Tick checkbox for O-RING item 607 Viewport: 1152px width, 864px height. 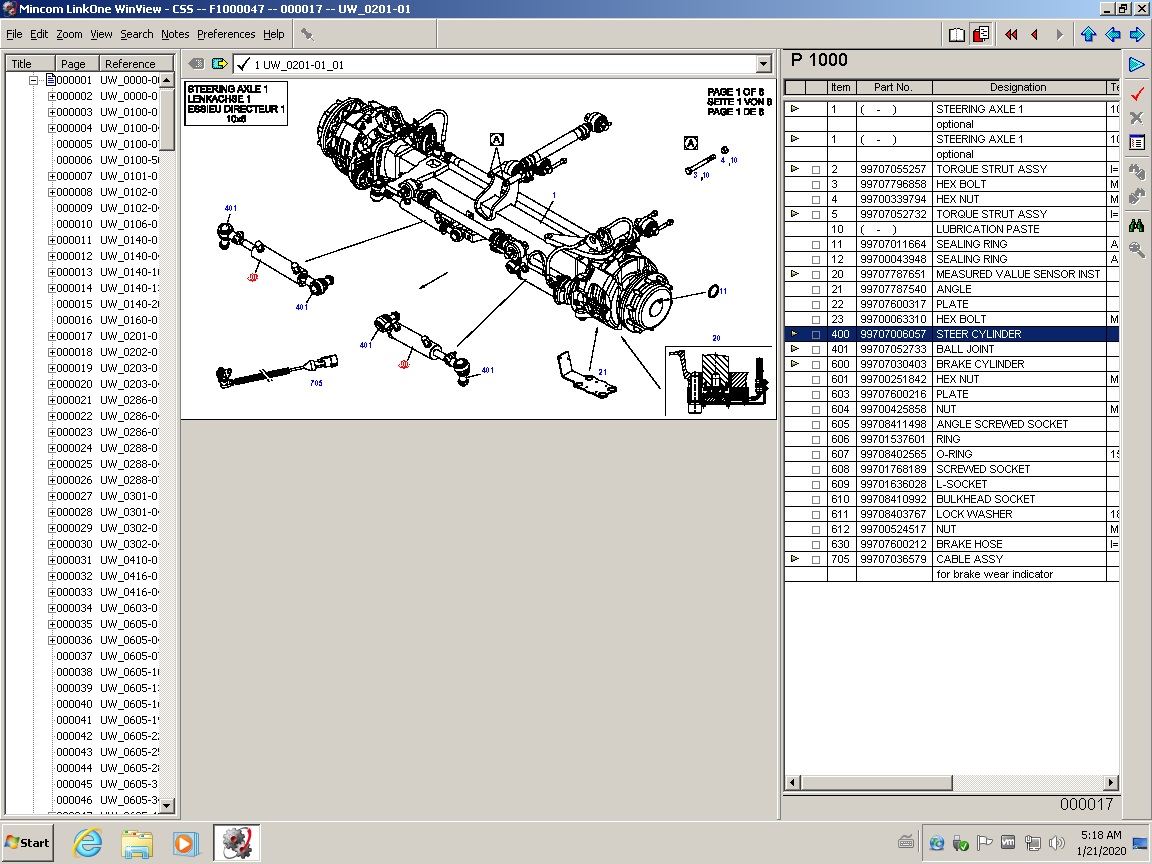(816, 455)
